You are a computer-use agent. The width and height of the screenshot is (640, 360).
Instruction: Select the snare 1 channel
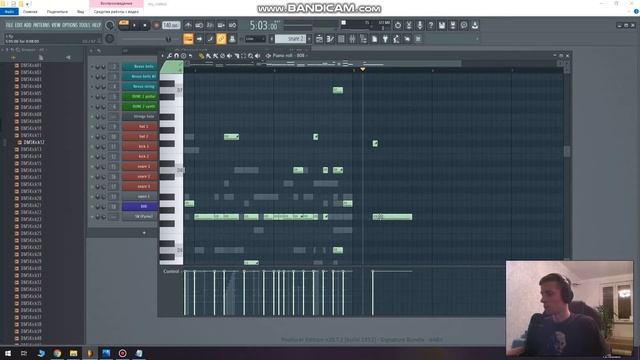tap(140, 167)
